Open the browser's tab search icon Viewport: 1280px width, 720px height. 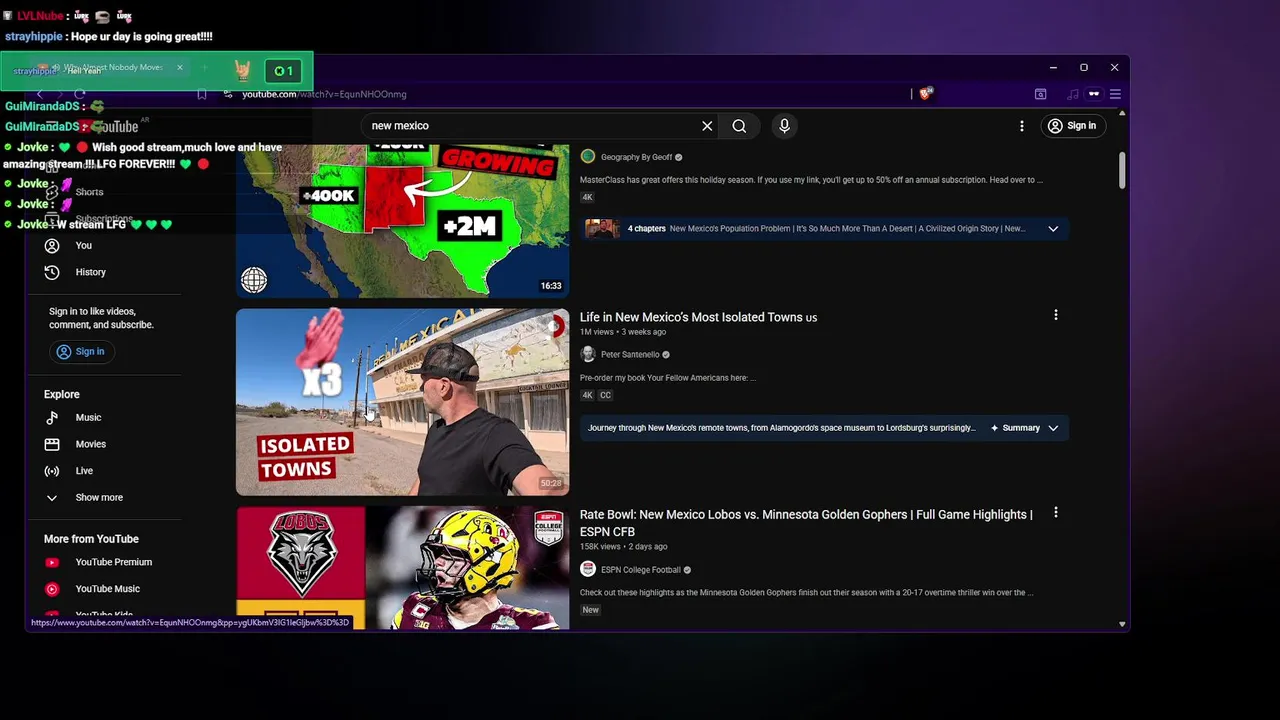[1040, 94]
